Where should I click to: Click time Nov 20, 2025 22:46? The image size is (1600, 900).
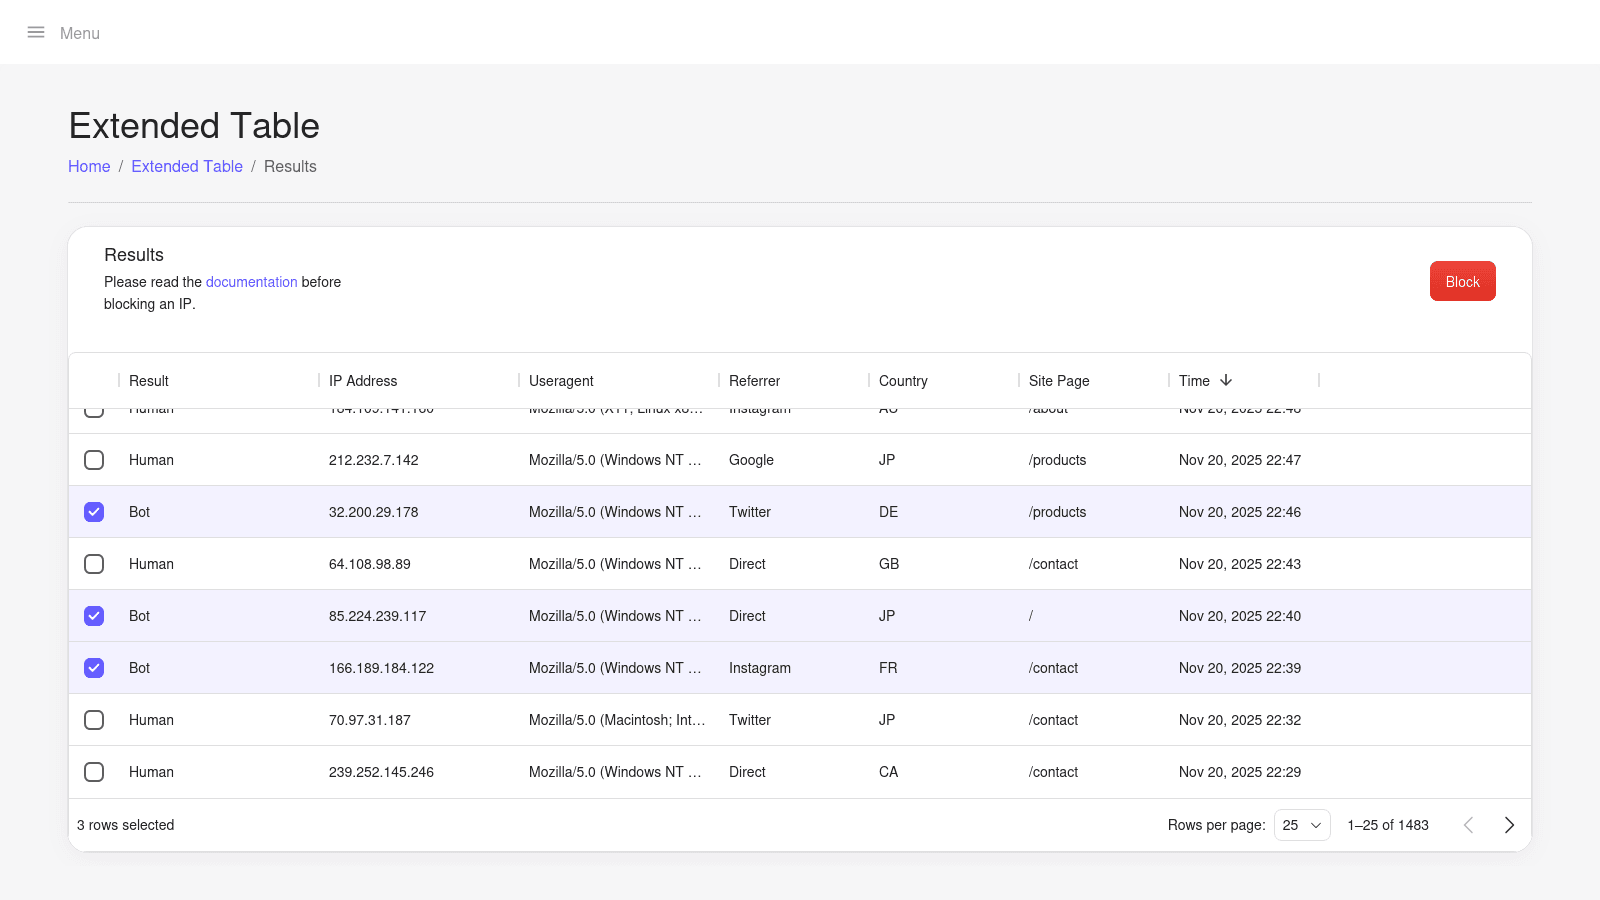[x=1240, y=512]
